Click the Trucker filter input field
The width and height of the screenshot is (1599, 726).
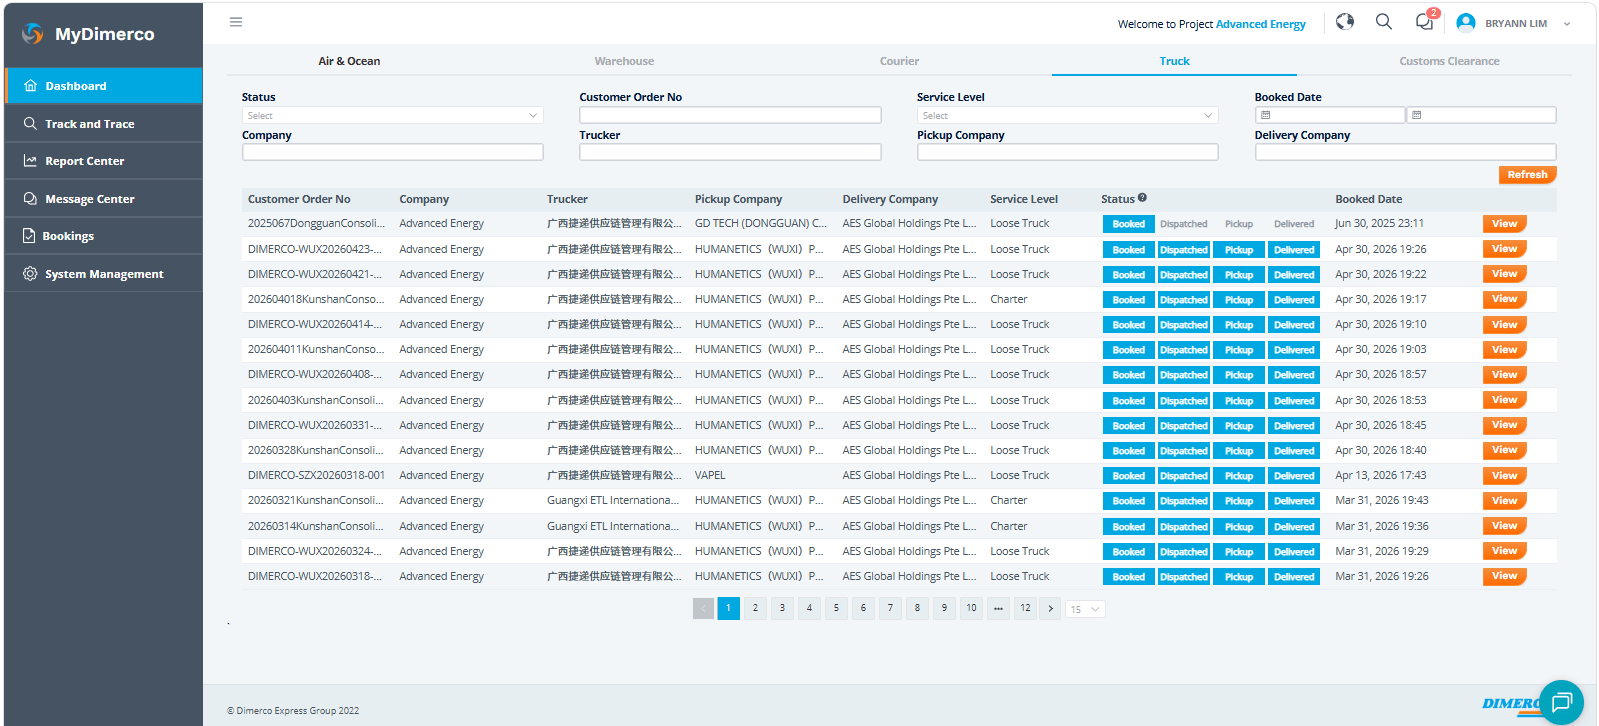pyautogui.click(x=730, y=152)
